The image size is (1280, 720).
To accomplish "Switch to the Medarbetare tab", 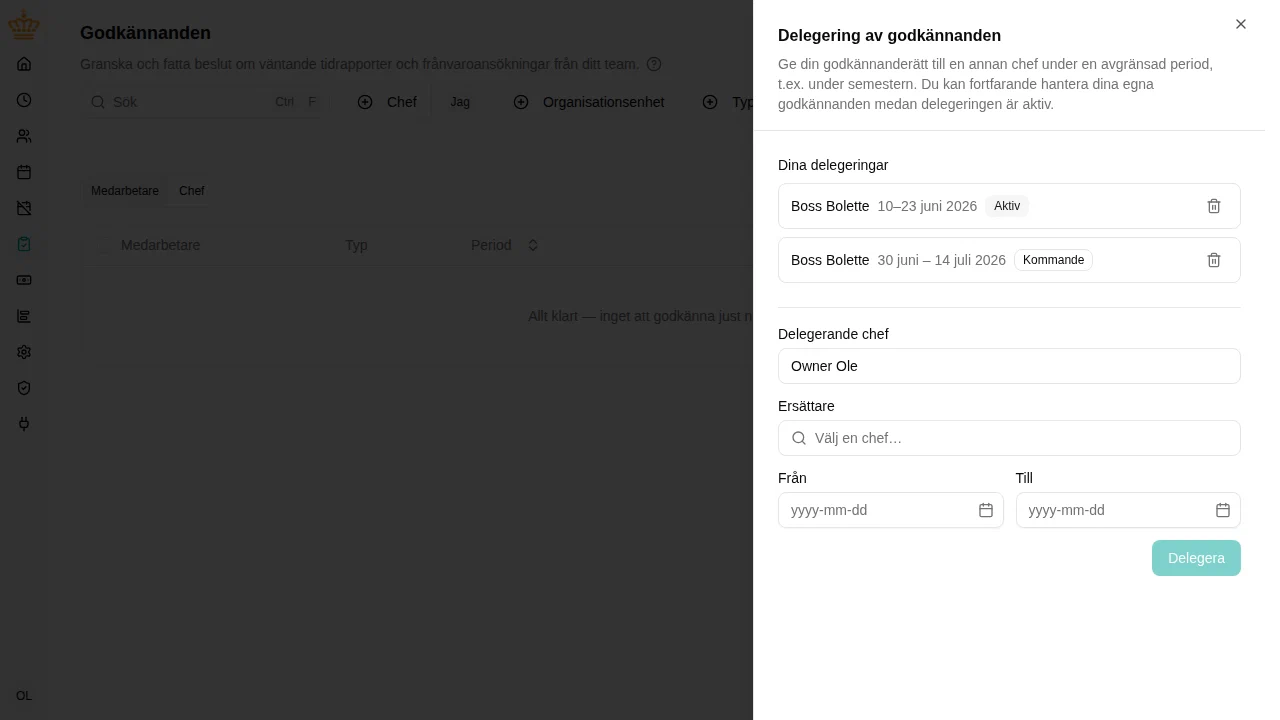I will point(125,191).
